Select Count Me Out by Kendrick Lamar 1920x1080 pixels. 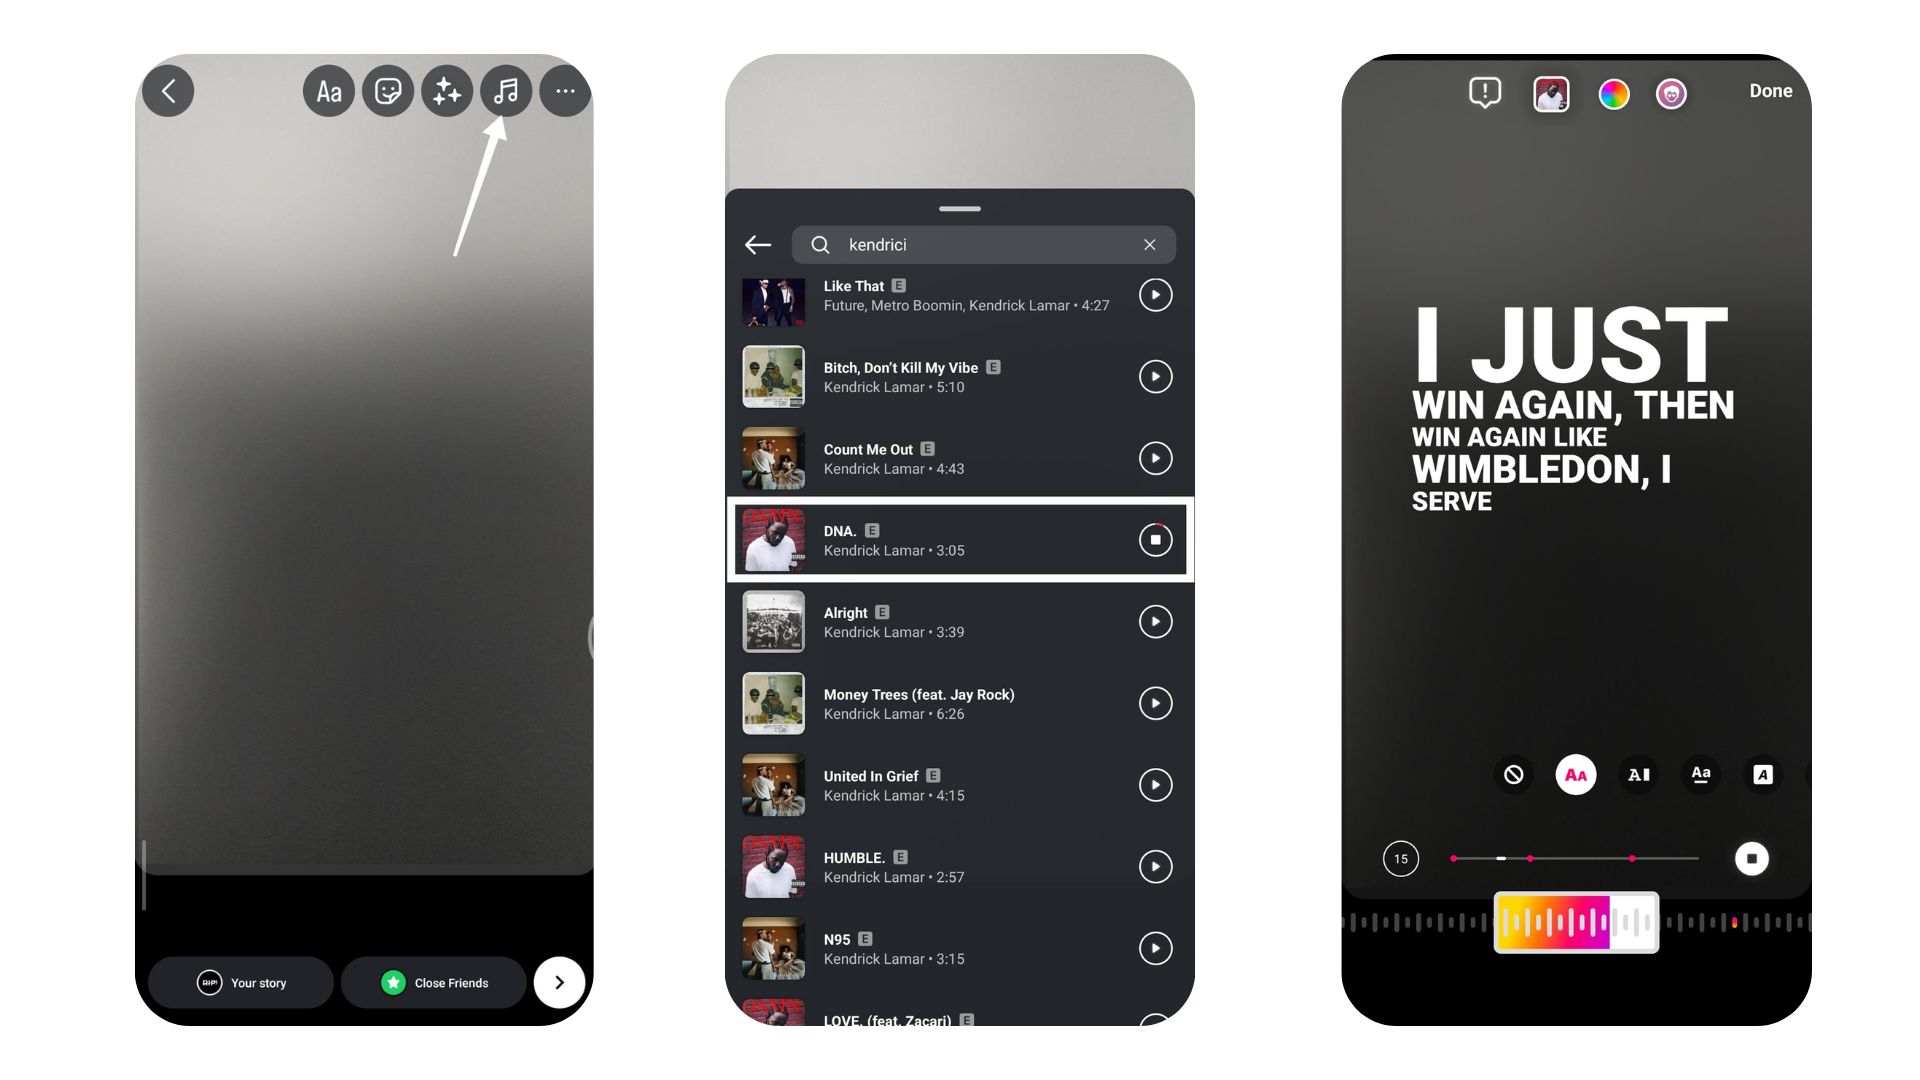(959, 458)
